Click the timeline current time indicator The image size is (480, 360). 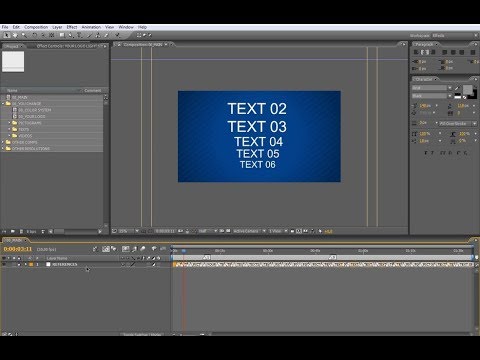point(184,251)
